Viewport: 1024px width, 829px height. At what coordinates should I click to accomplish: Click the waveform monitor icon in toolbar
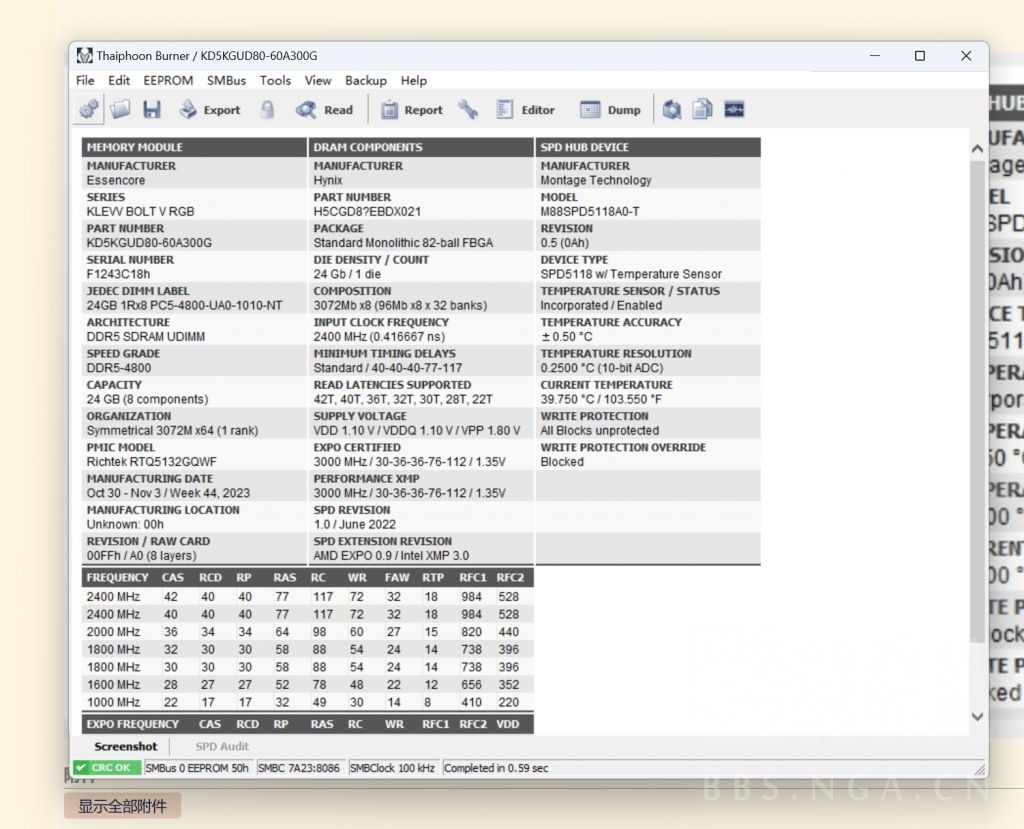[x=735, y=110]
